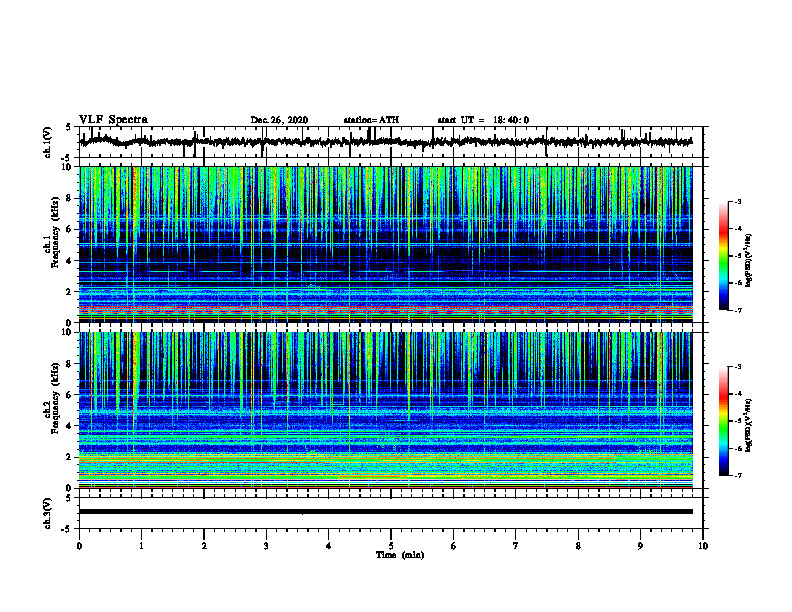Click the "ch.3(V)" axis label
This screenshot has width=792, height=612.
48,513
